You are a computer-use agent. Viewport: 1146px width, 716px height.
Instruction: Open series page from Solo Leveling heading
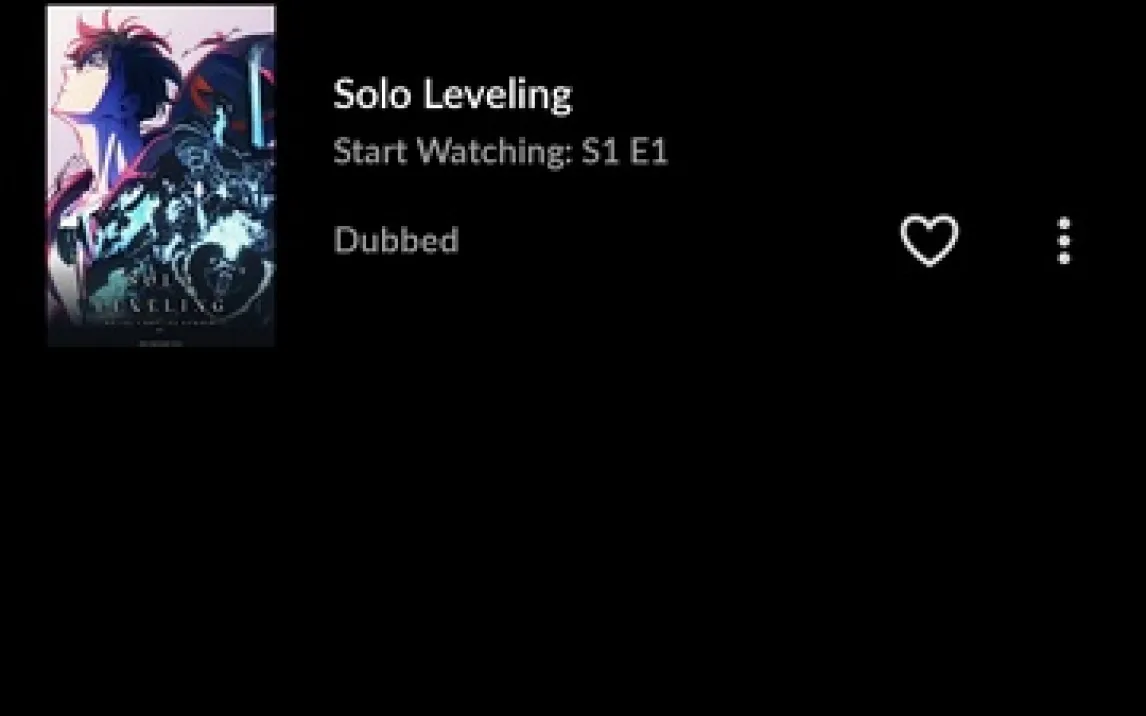[x=452, y=94]
